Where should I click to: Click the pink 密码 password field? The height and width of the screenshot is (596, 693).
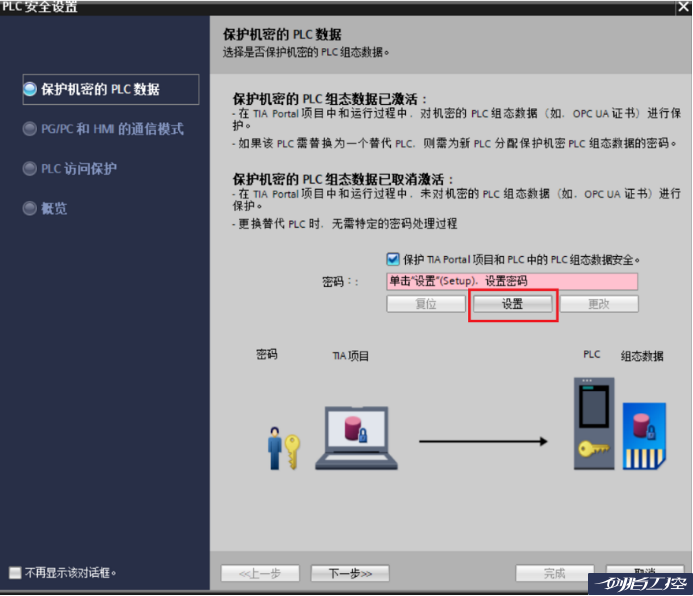click(x=512, y=282)
